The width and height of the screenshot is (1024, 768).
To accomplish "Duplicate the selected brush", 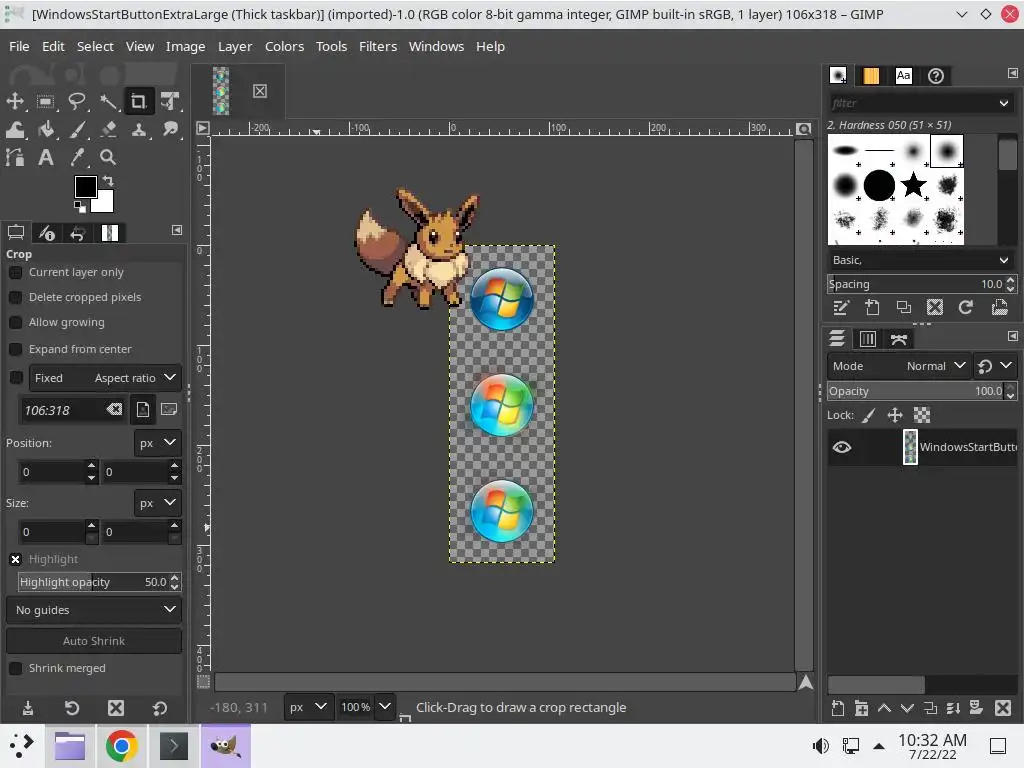I will tap(903, 308).
